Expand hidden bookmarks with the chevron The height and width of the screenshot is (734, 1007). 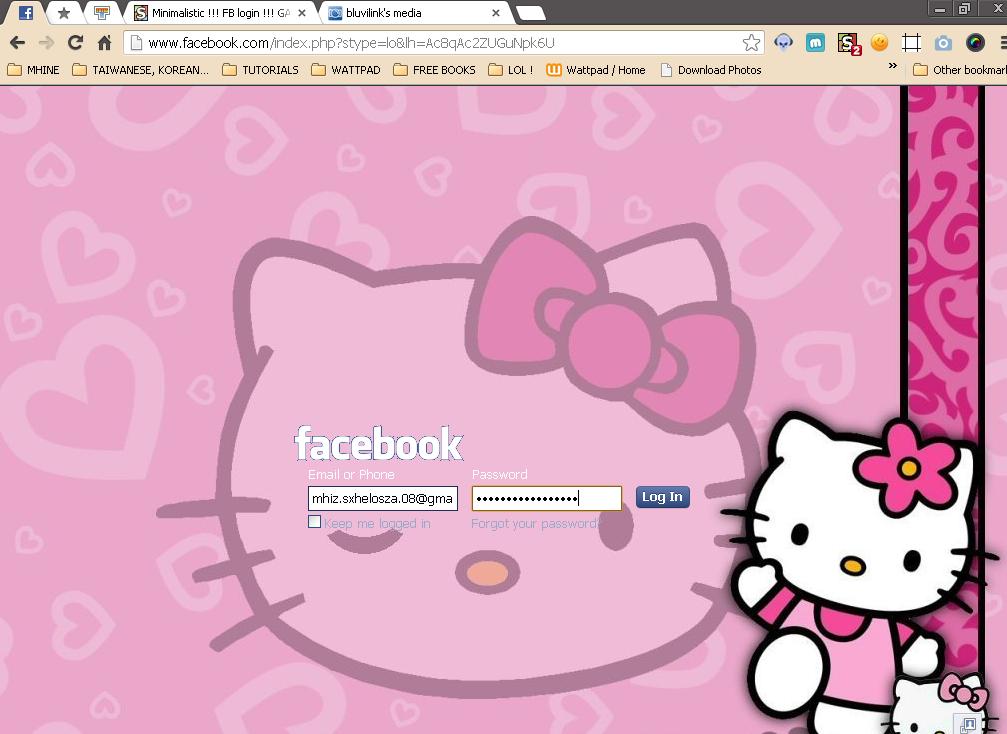[x=892, y=66]
